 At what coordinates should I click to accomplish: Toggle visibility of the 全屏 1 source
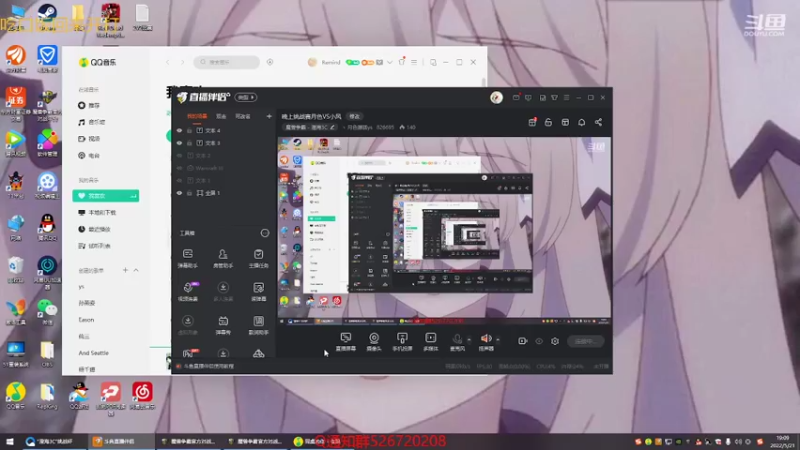179,193
